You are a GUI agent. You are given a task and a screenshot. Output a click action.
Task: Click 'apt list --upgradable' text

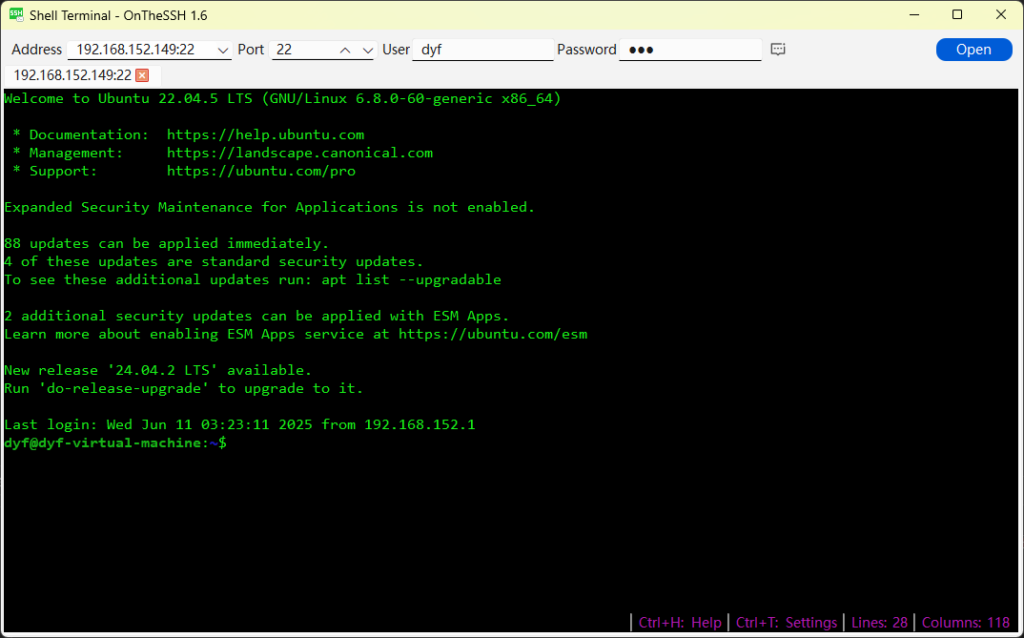pyautogui.click(x=411, y=279)
